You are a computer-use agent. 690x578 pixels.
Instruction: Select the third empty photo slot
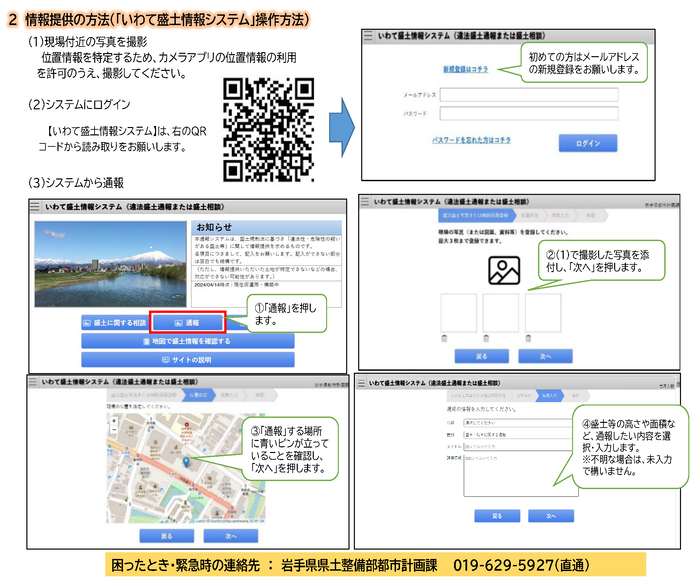(543, 313)
